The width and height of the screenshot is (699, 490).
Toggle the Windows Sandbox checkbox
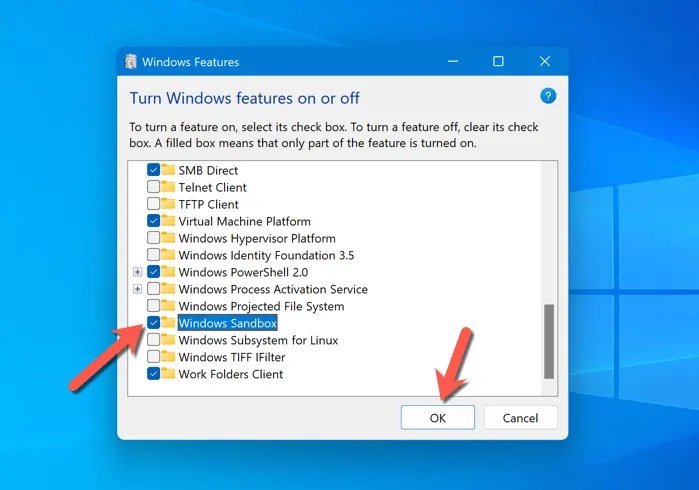(x=153, y=322)
